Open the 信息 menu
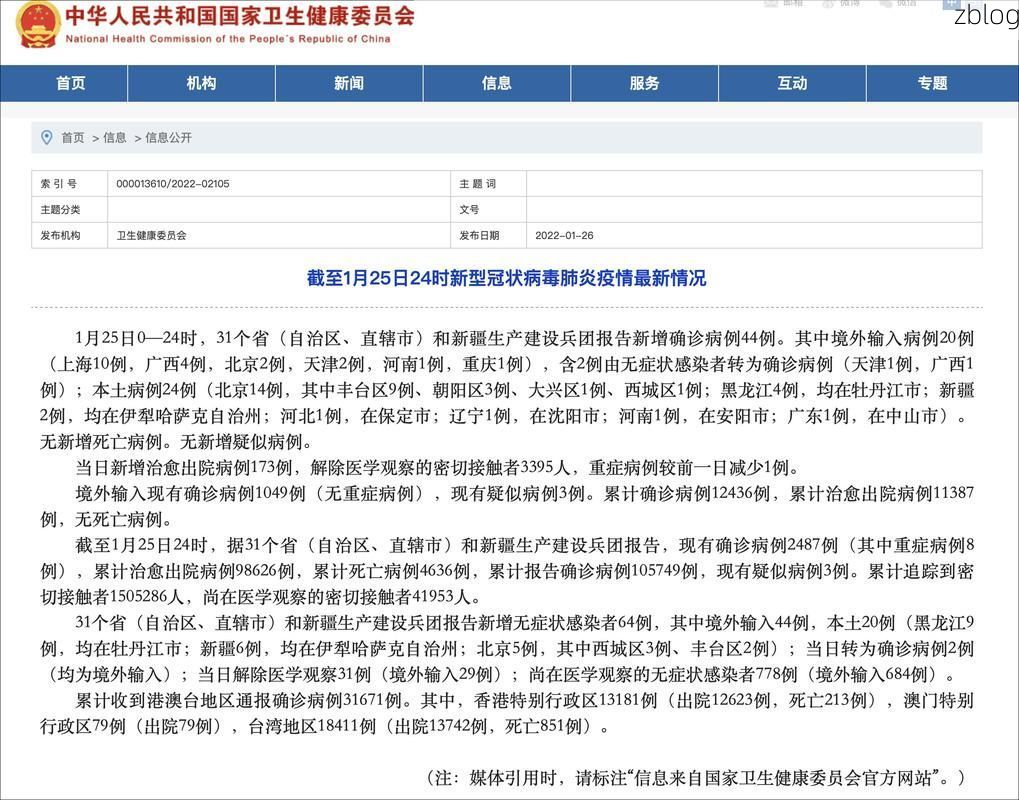The image size is (1019, 800). (x=496, y=83)
